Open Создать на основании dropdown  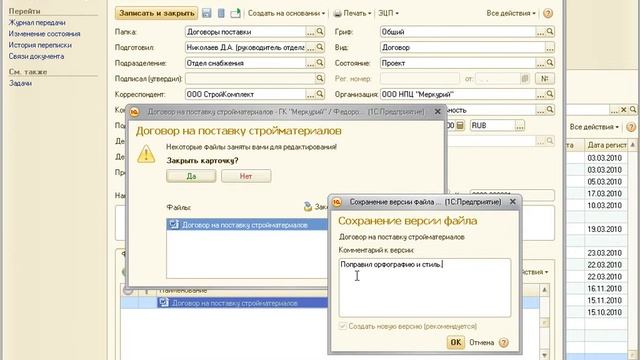coord(287,13)
